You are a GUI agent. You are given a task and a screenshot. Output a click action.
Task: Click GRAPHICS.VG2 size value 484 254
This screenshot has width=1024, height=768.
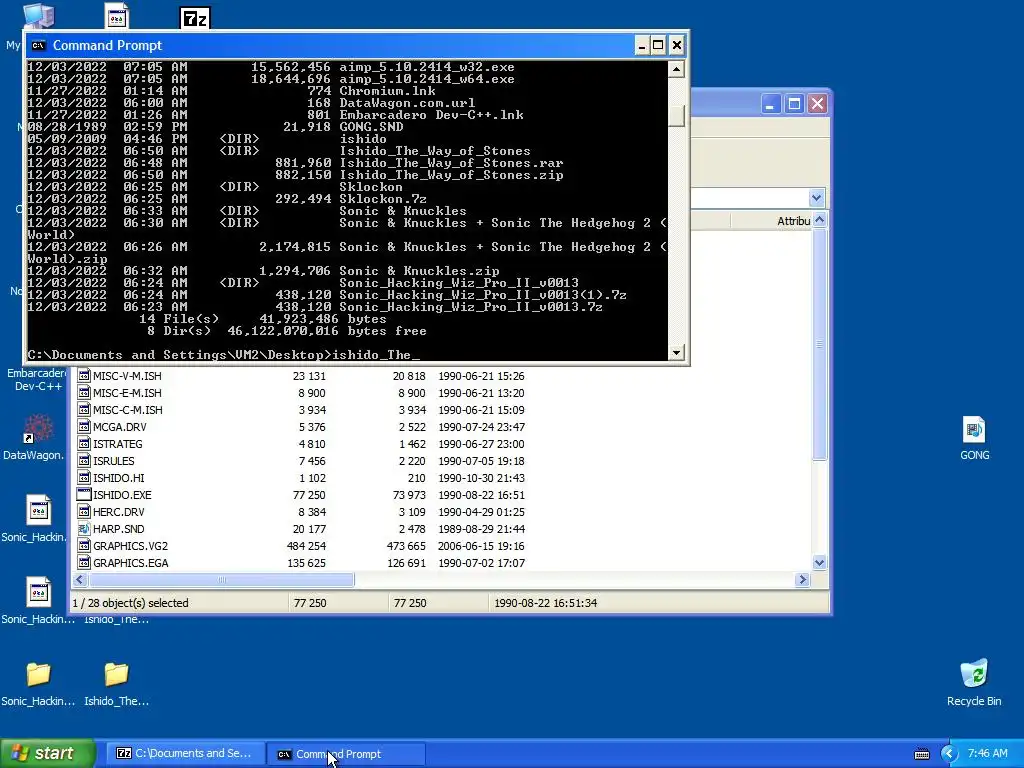(x=306, y=546)
